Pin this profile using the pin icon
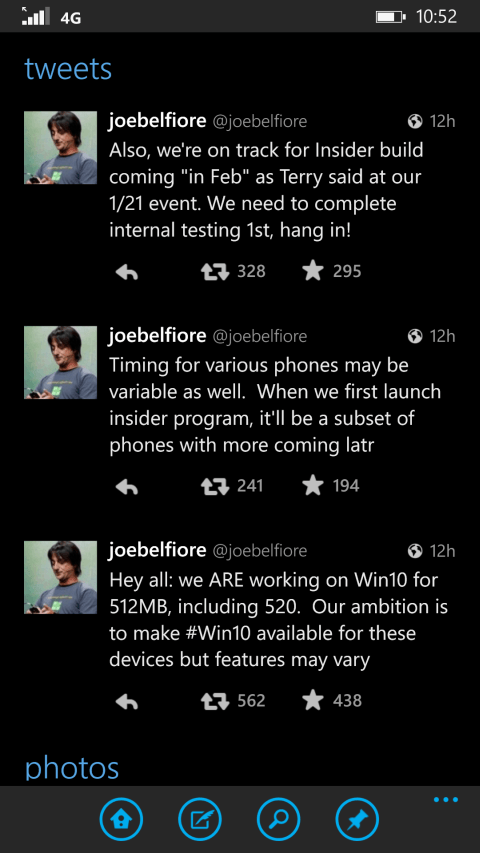This screenshot has height=853, width=480. (x=357, y=819)
